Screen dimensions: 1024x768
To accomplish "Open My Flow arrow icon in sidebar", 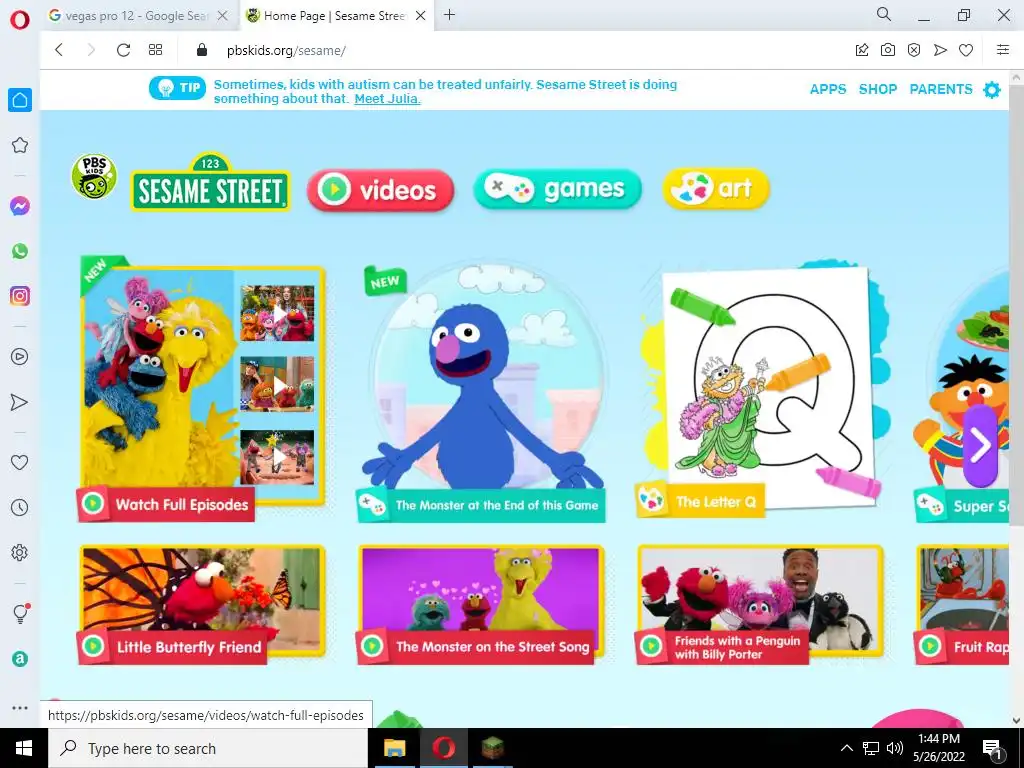I will coord(20,402).
